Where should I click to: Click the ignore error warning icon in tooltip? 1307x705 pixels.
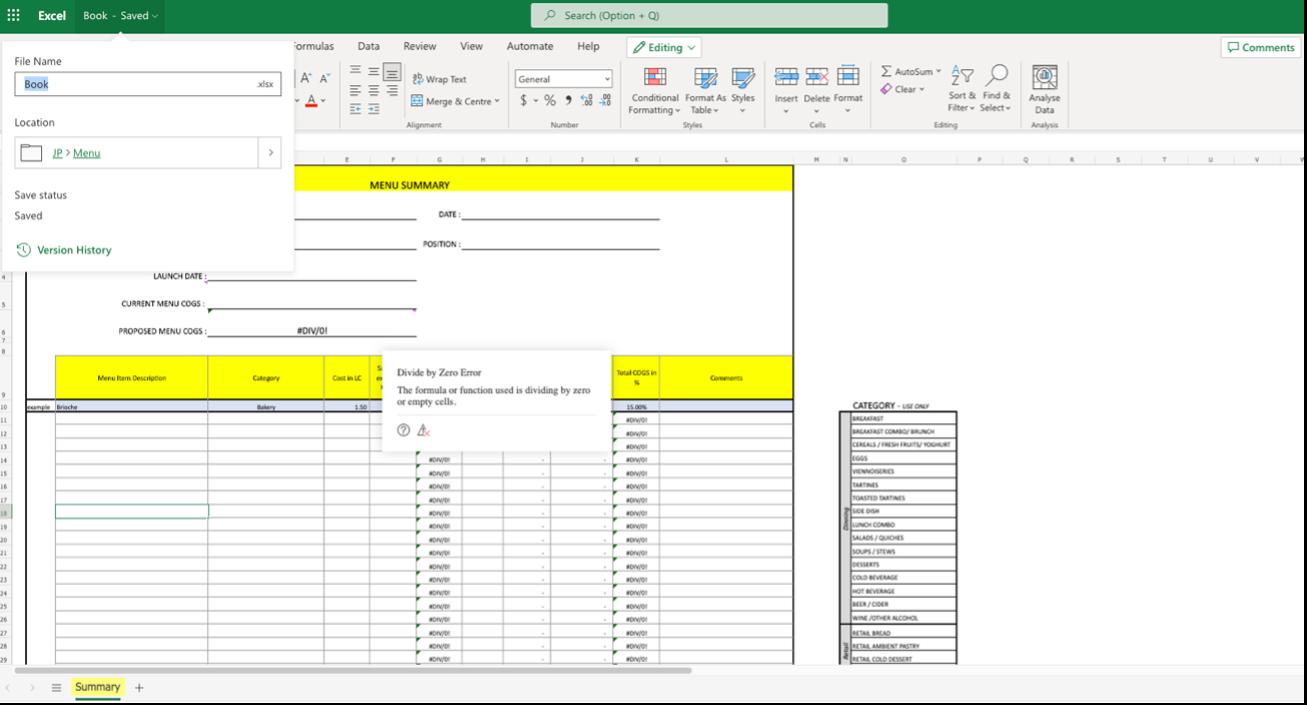[423, 430]
